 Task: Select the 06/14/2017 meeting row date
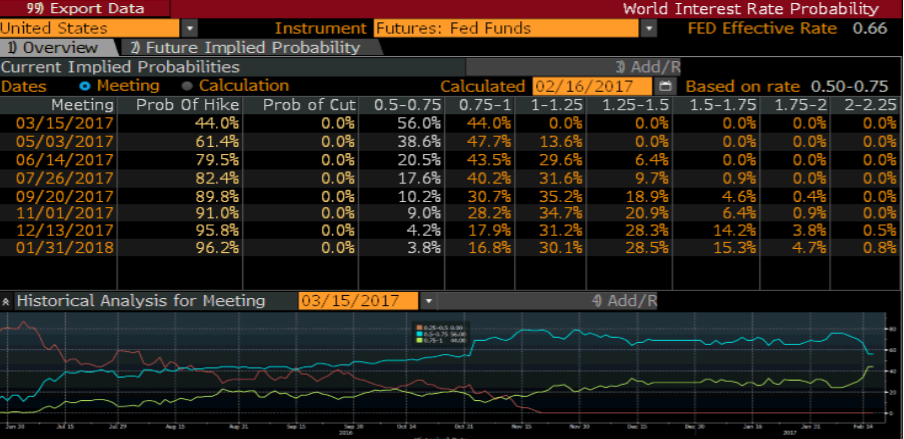coord(65,159)
